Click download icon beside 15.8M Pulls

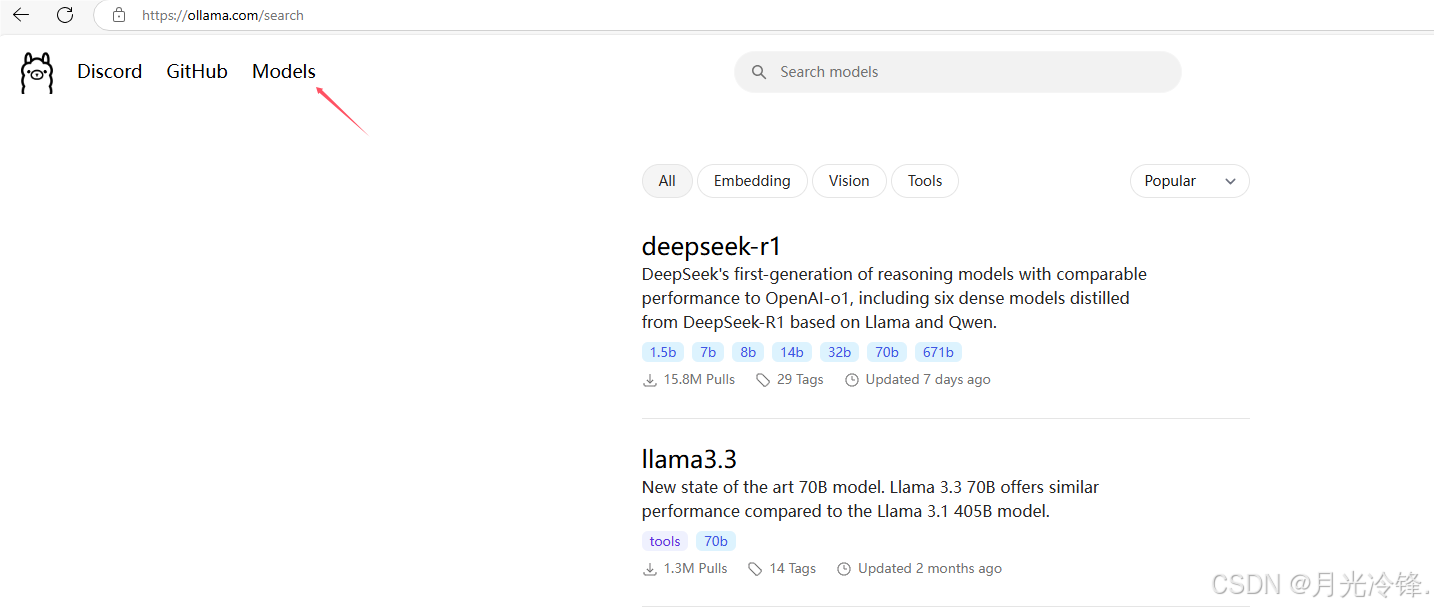click(650, 380)
